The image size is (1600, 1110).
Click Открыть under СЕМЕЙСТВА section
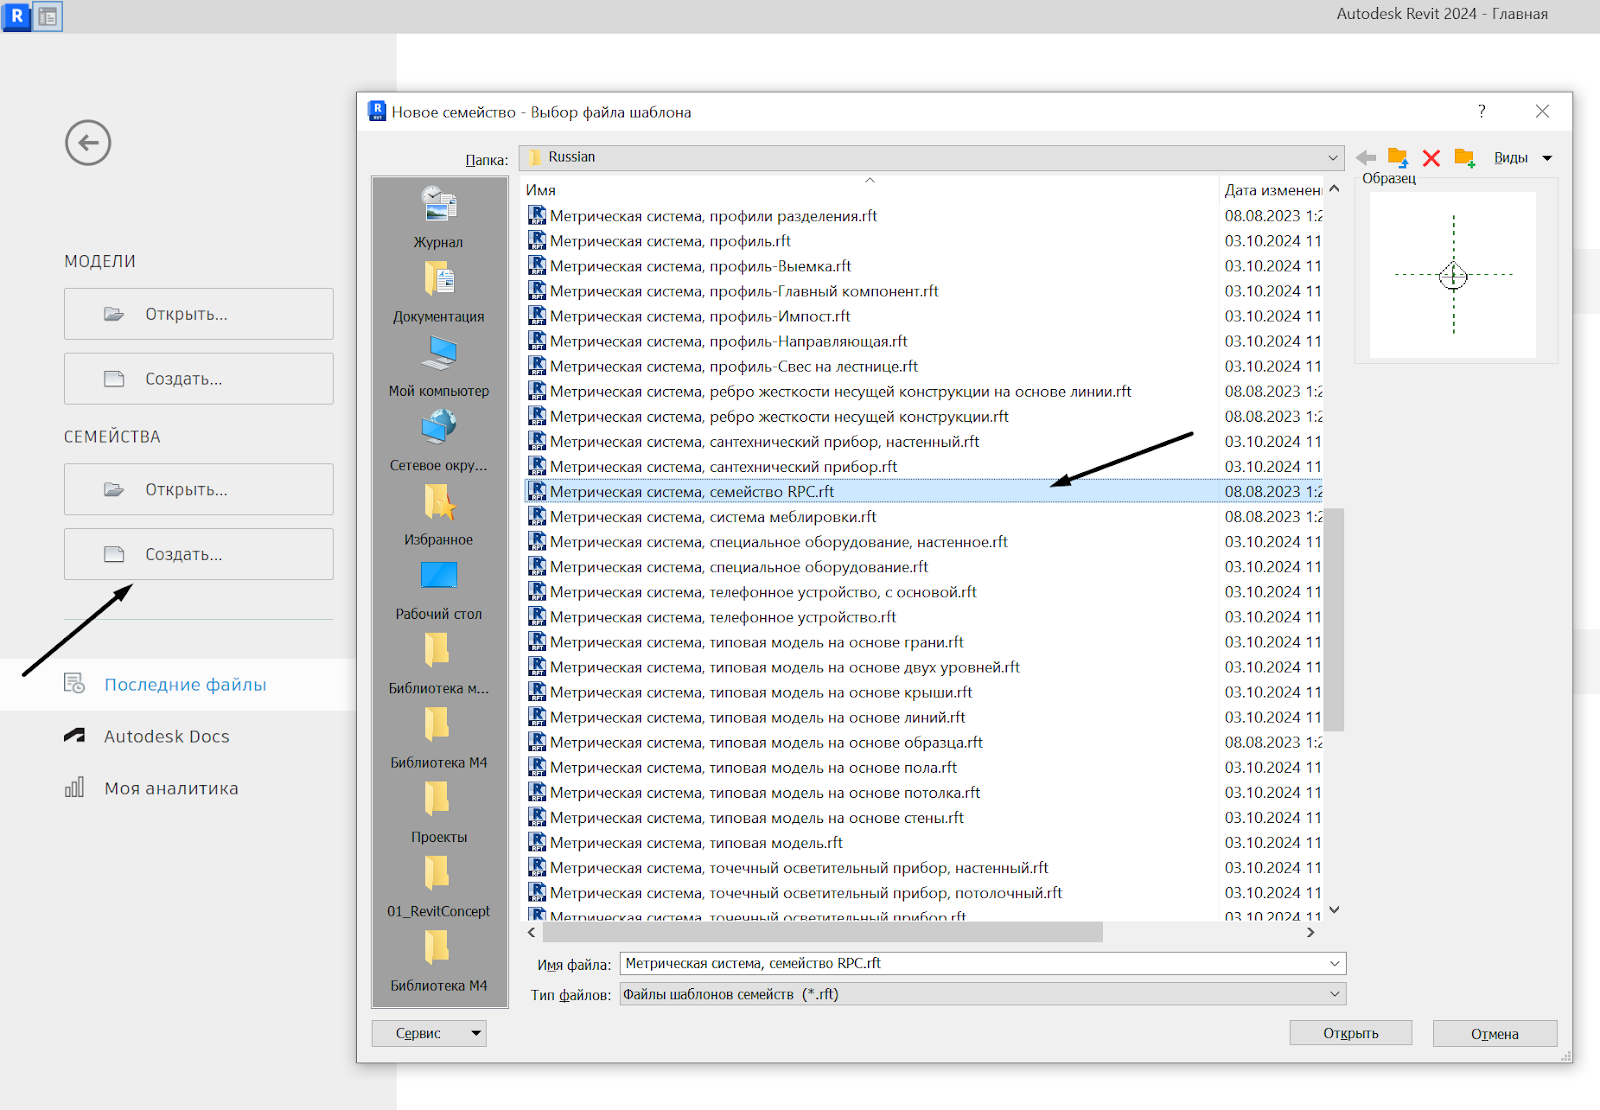click(x=199, y=489)
